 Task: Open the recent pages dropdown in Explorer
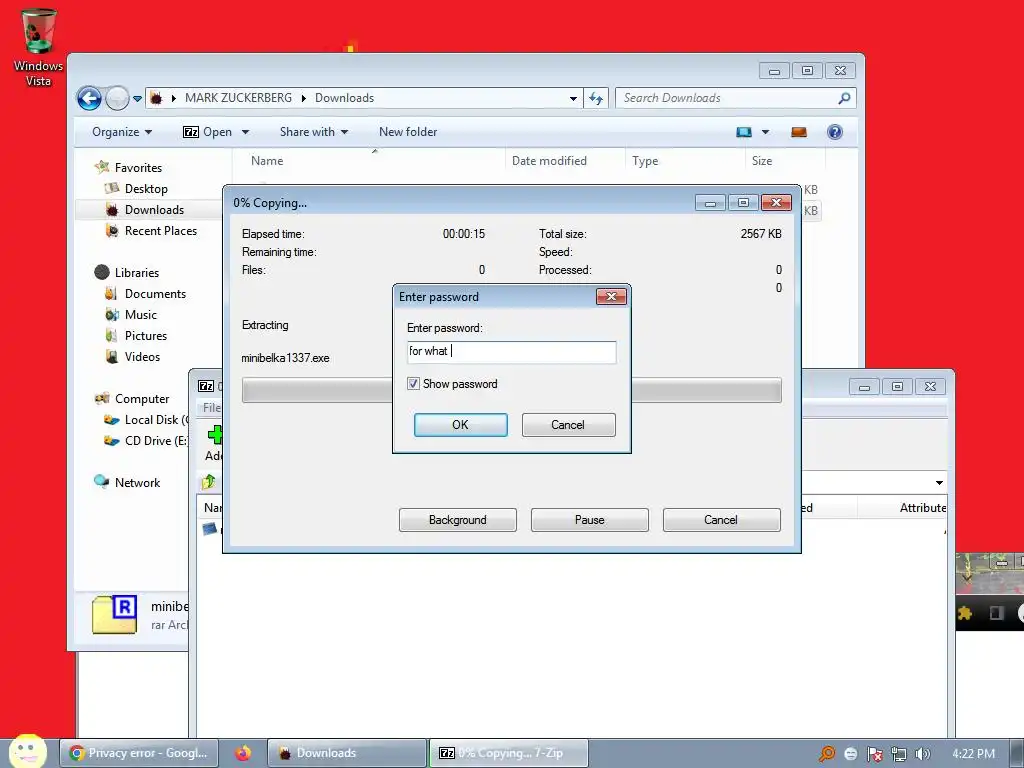[x=137, y=99]
